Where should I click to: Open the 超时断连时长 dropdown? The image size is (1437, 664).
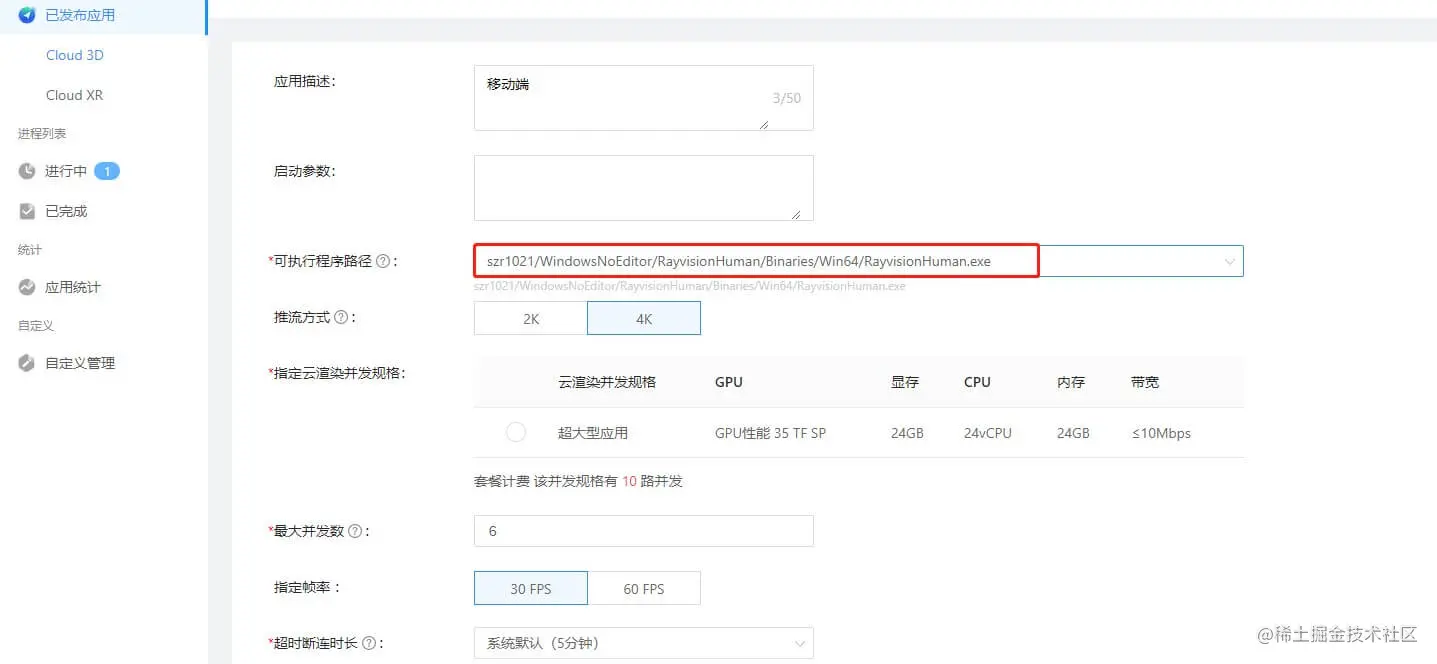pyautogui.click(x=644, y=643)
